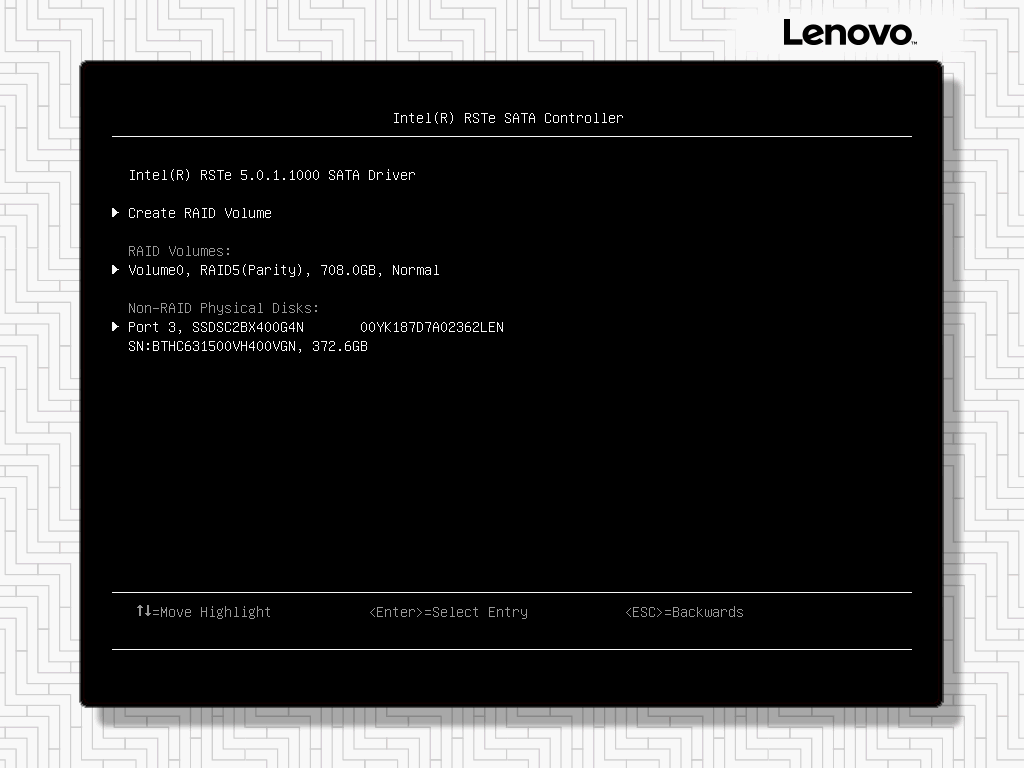Screen dimensions: 1024x768
Task: Expand the Volume0 entry arrow
Action: [x=116, y=270]
